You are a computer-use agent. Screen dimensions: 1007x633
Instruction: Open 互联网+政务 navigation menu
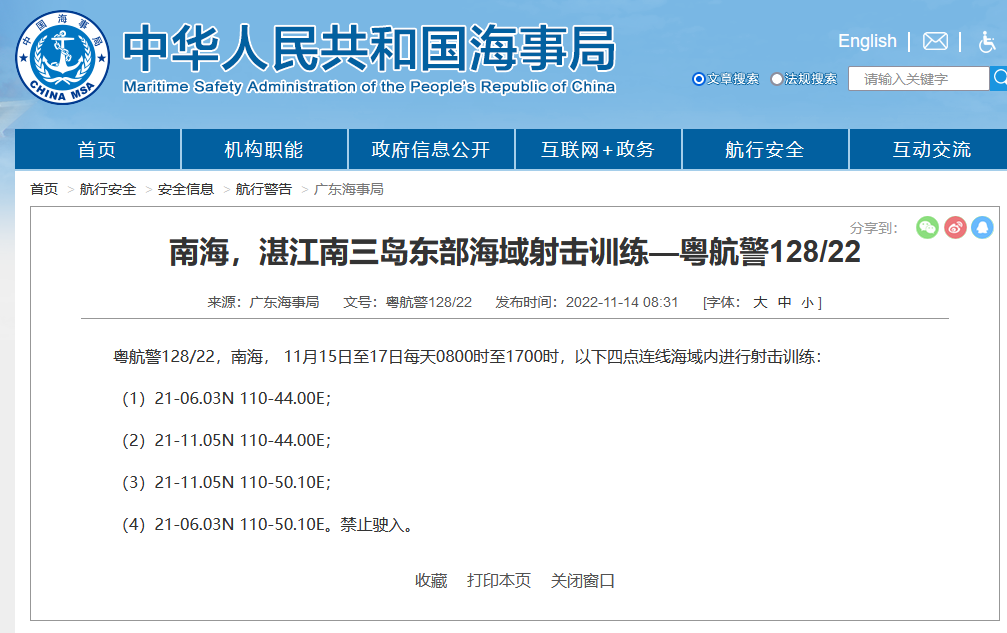598,150
